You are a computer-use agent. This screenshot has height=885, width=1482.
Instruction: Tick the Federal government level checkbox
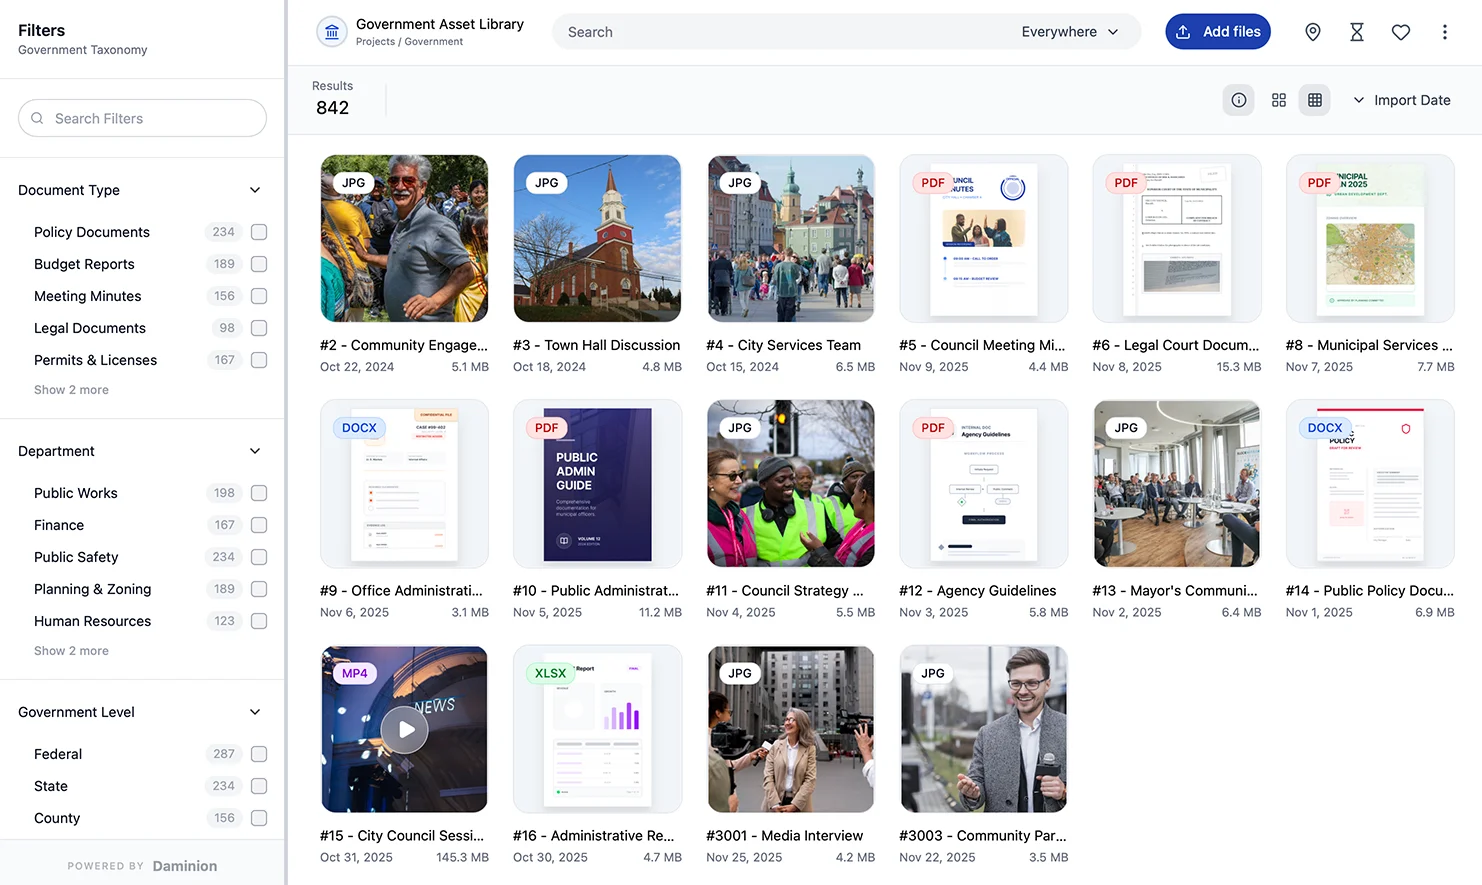pyautogui.click(x=259, y=754)
